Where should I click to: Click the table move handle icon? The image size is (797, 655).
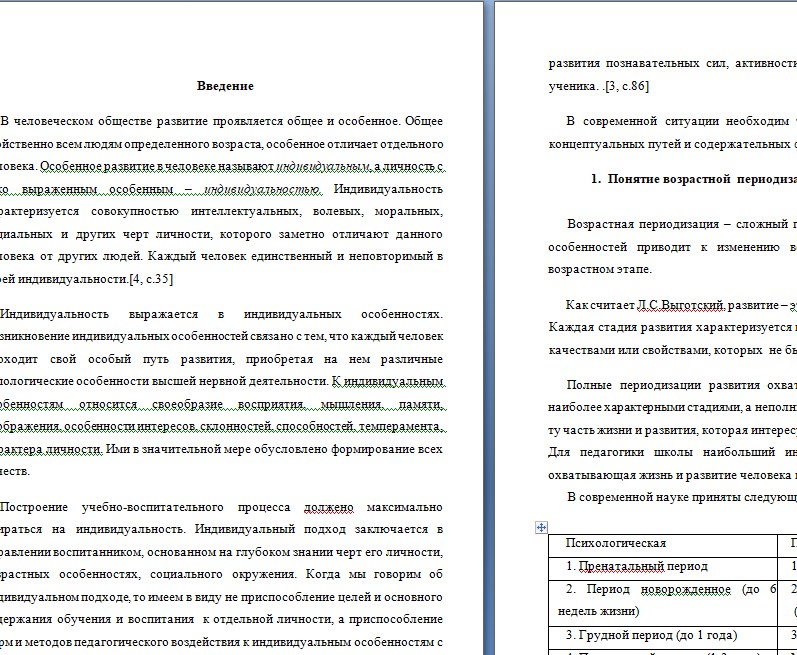point(541,527)
